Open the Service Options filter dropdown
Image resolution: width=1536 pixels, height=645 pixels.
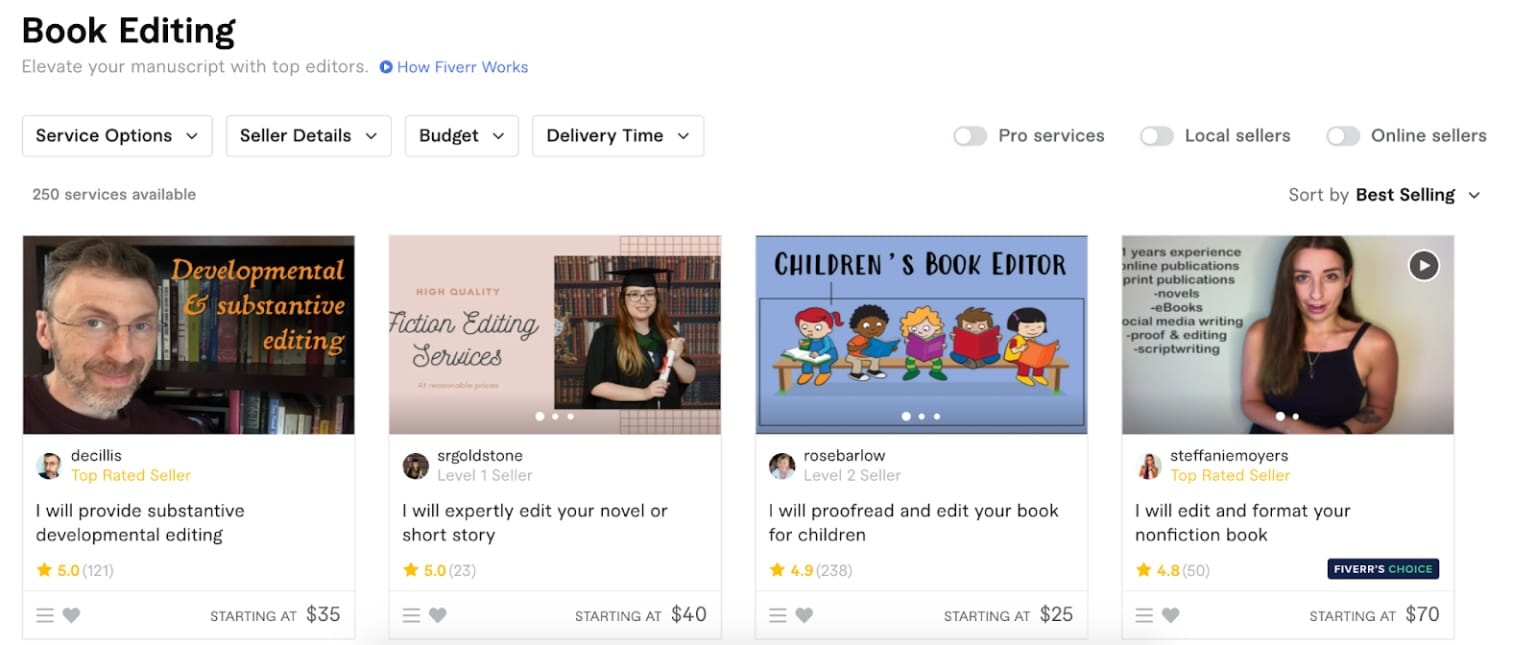pyautogui.click(x=116, y=135)
